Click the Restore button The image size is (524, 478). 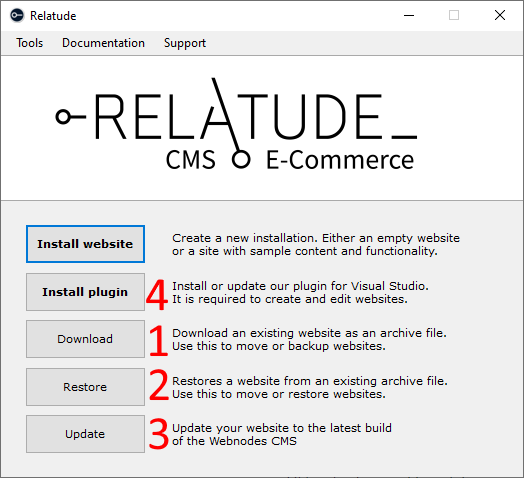point(85,387)
